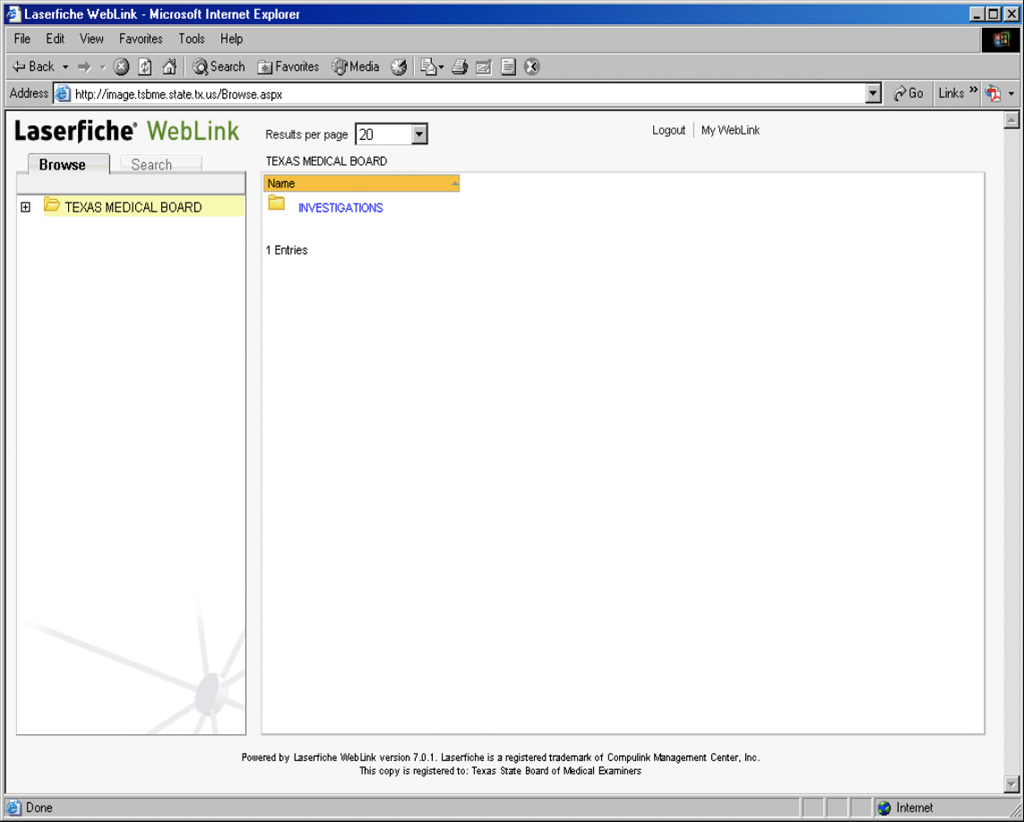Open the Tools menu
This screenshot has width=1024, height=822.
point(191,39)
